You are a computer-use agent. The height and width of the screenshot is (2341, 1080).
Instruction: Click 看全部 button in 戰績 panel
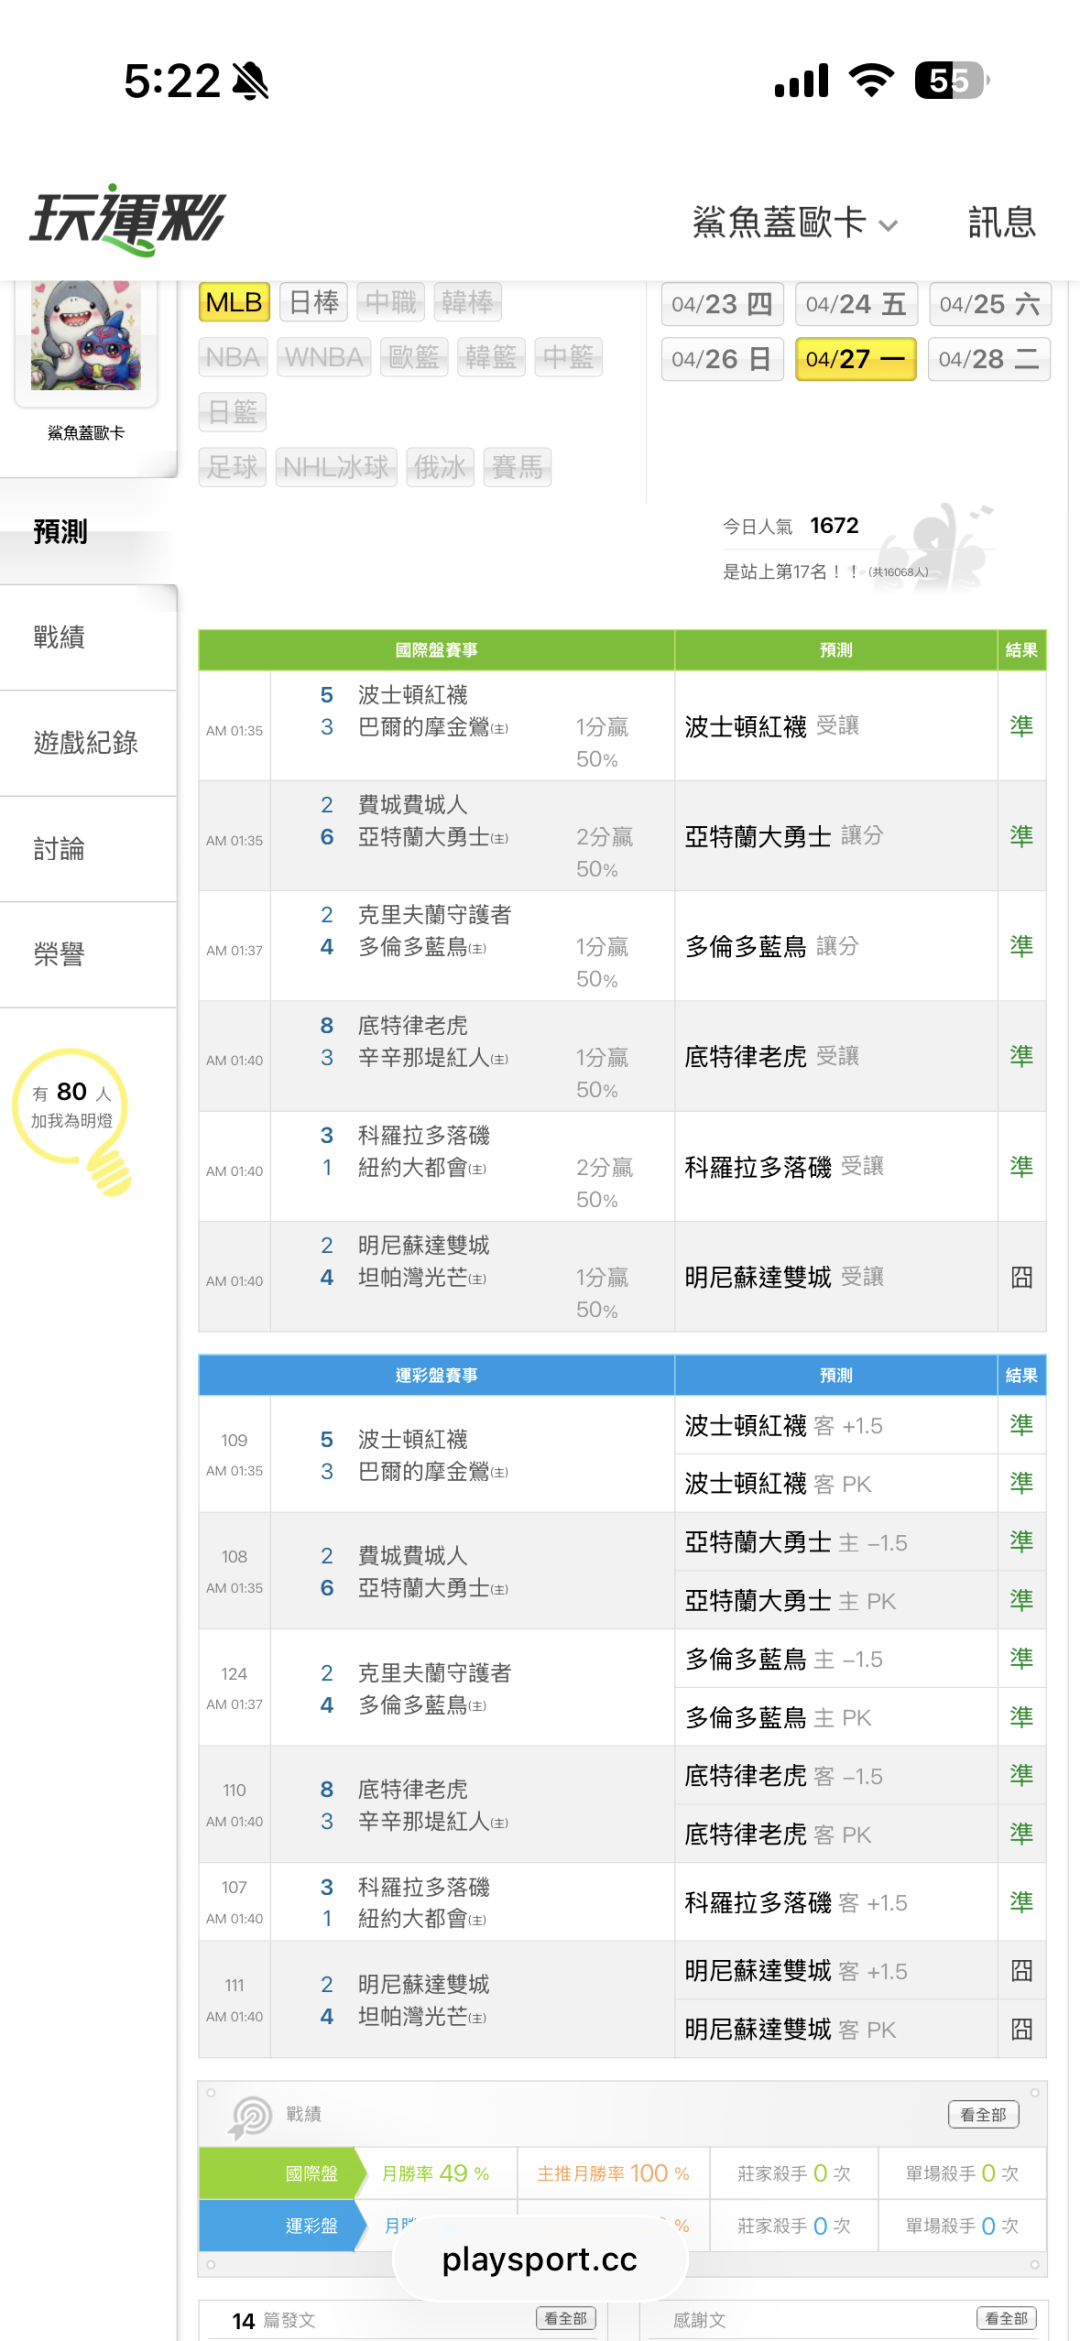coord(983,2115)
